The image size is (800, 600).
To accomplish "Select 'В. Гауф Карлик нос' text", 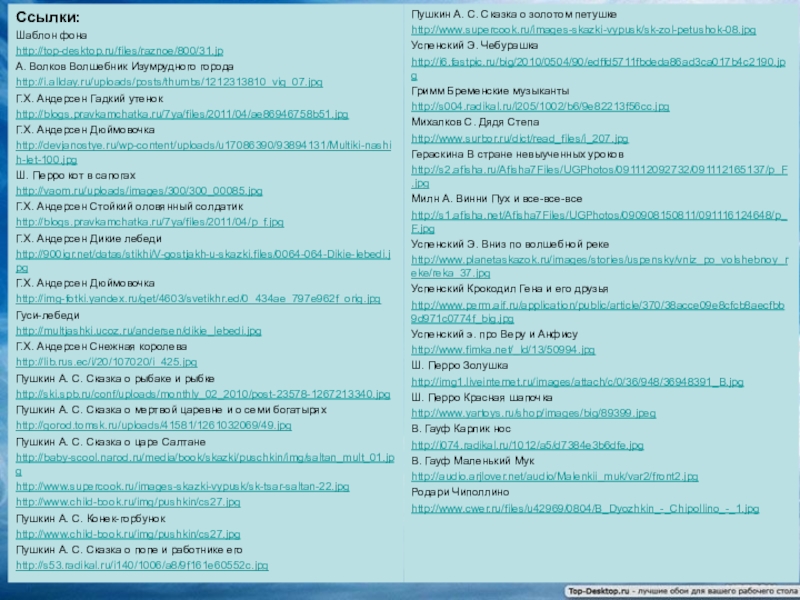I will tap(461, 429).
